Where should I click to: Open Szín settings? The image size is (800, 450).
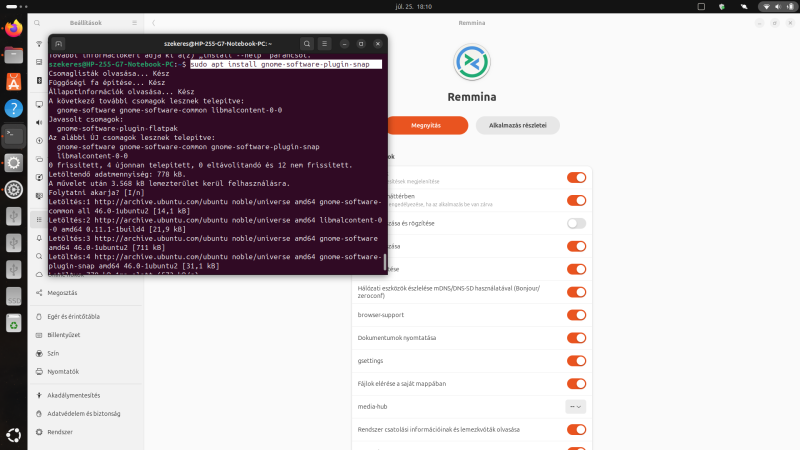(86, 354)
